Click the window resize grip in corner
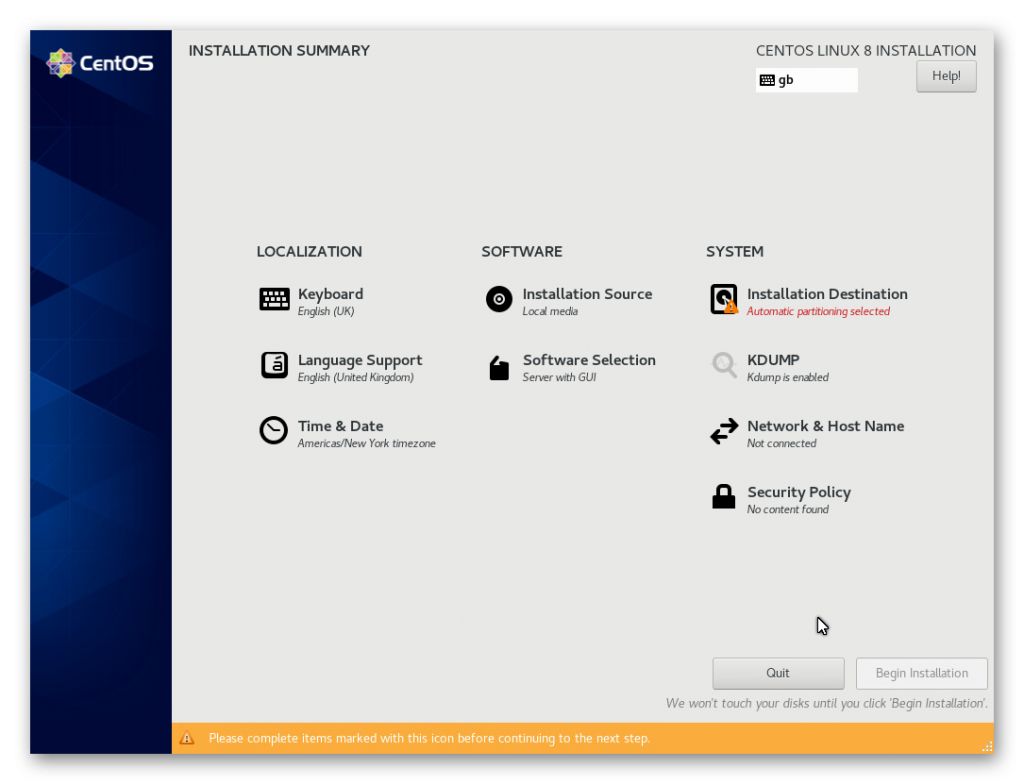Image resolution: width=1024 pixels, height=784 pixels. point(987,747)
